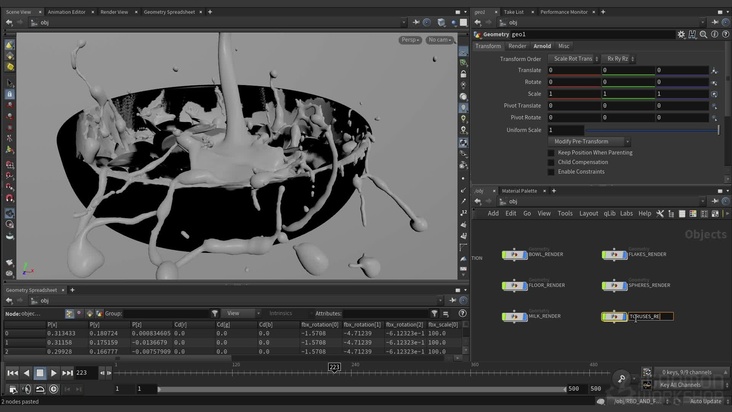Click the frame range slider bar
This screenshot has height=412, width=732.
pos(362,389)
